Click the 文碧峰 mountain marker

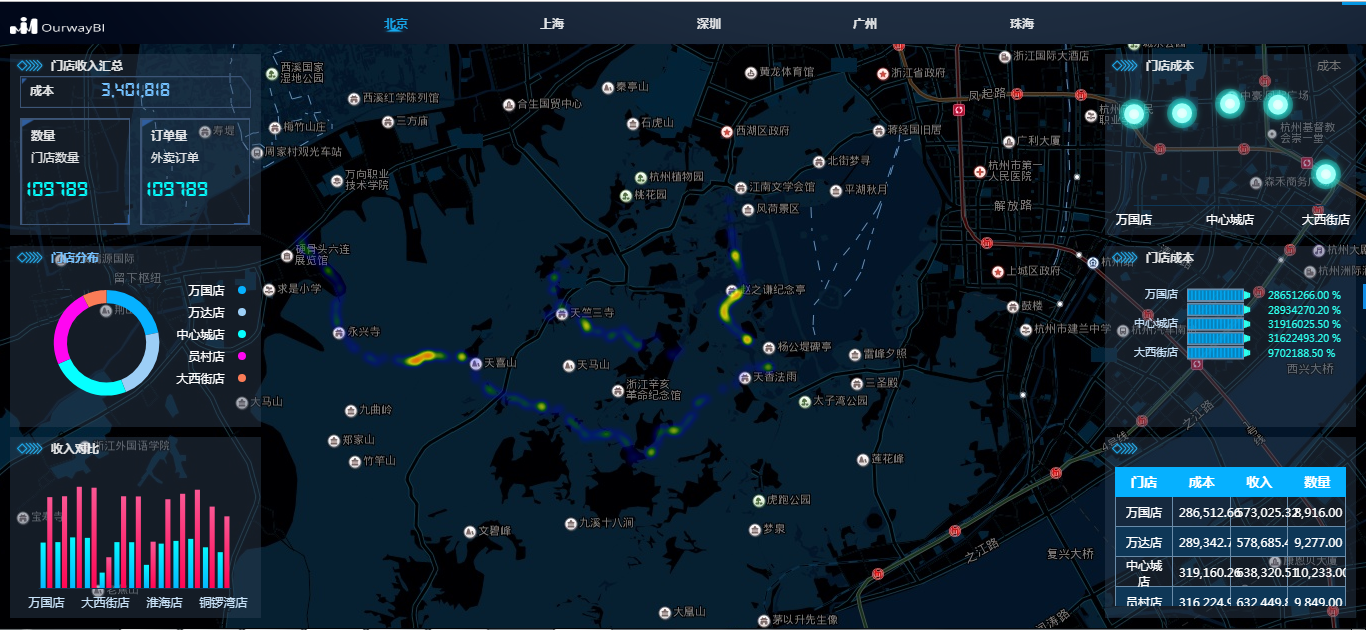(x=470, y=531)
